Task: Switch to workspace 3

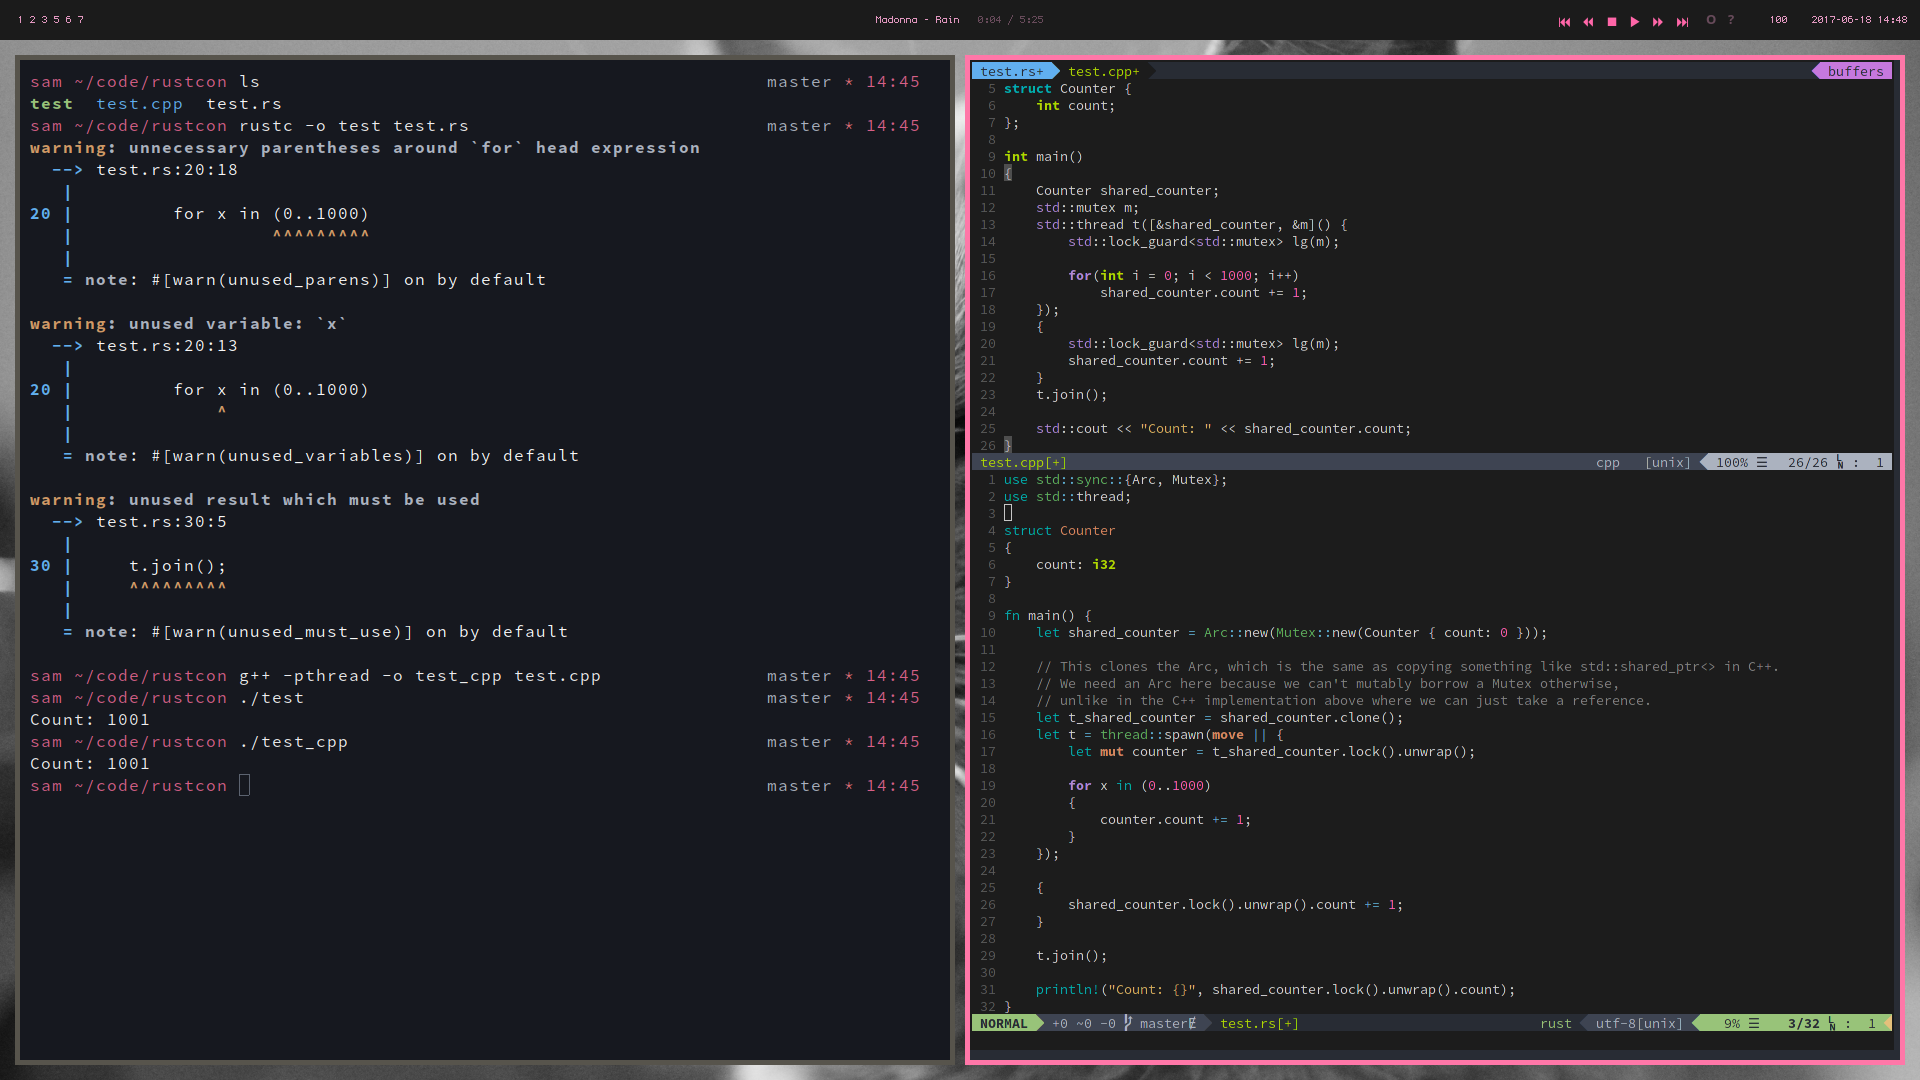Action: [x=44, y=20]
